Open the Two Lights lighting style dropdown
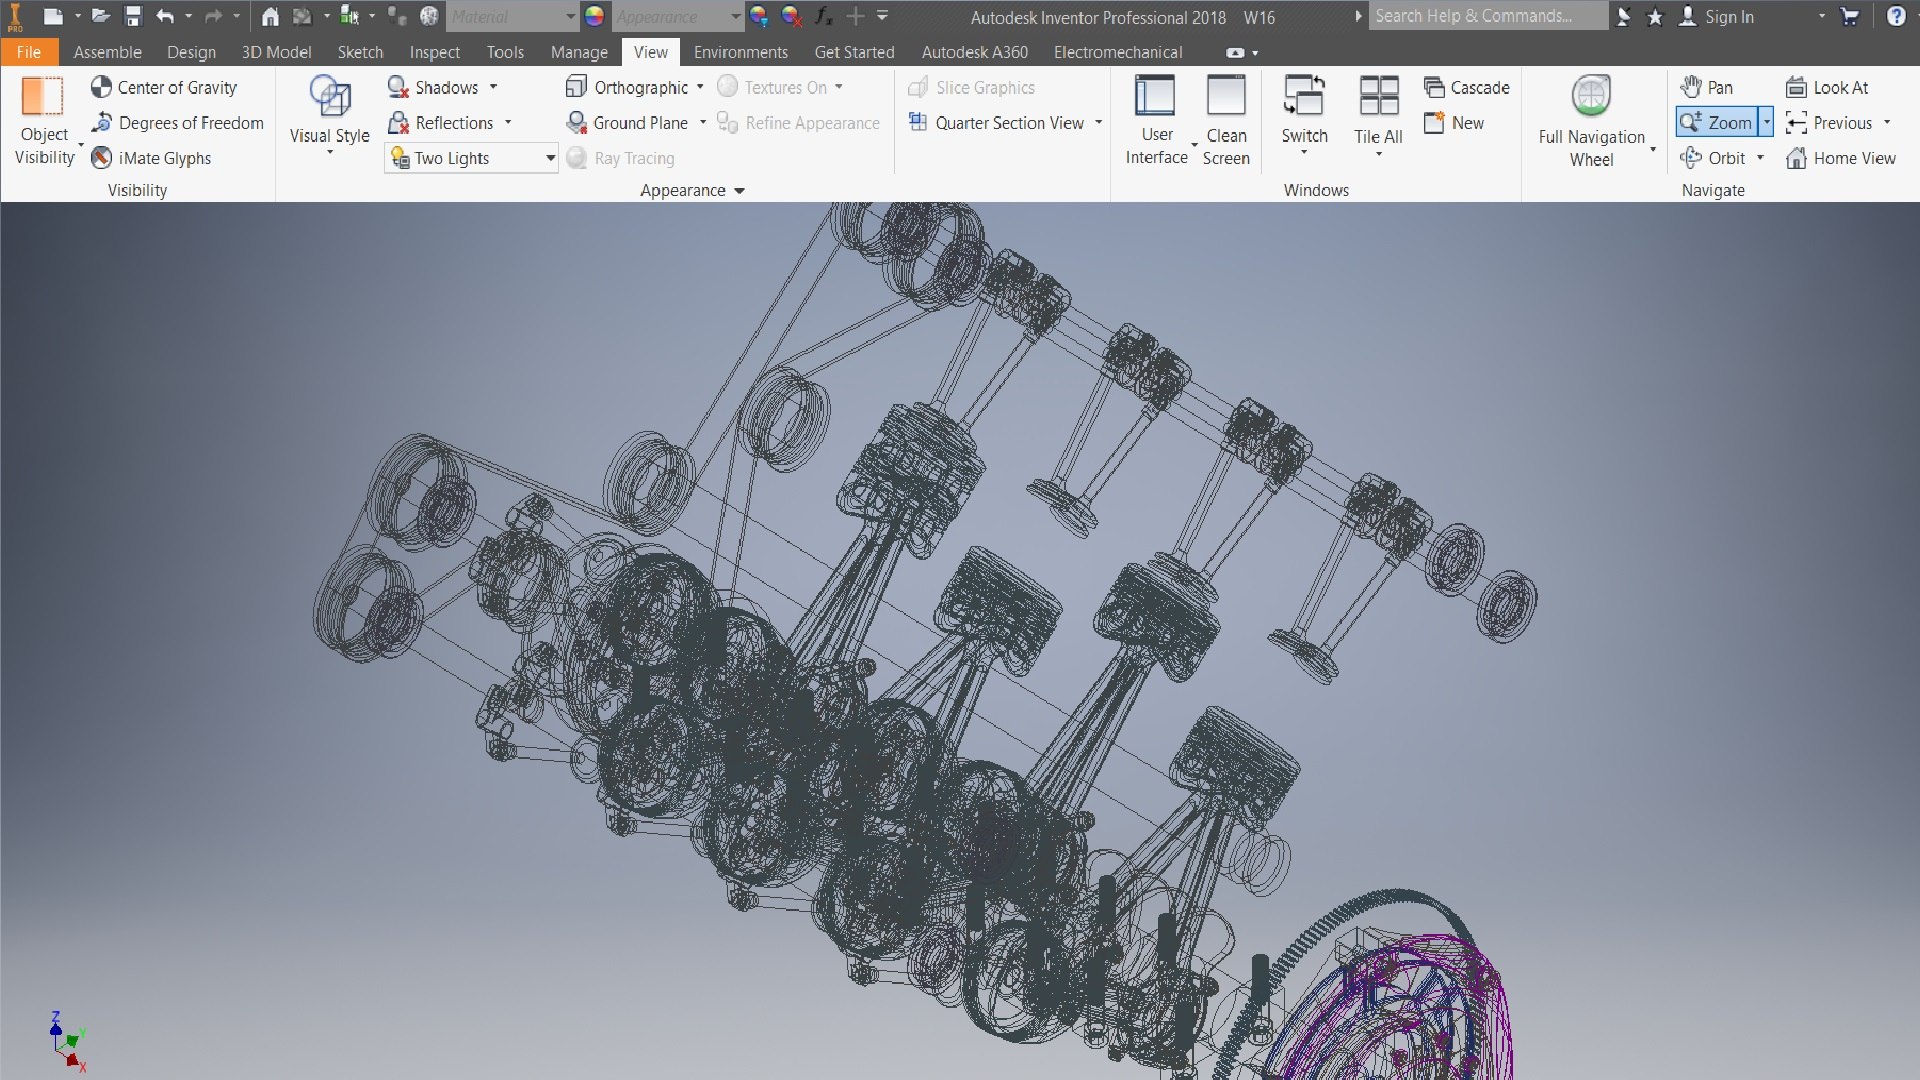The width and height of the screenshot is (1920, 1080). (x=472, y=158)
